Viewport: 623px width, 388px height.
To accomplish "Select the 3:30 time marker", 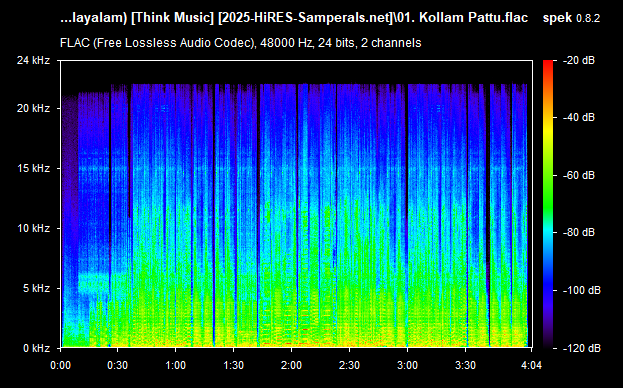I will 466,365.
